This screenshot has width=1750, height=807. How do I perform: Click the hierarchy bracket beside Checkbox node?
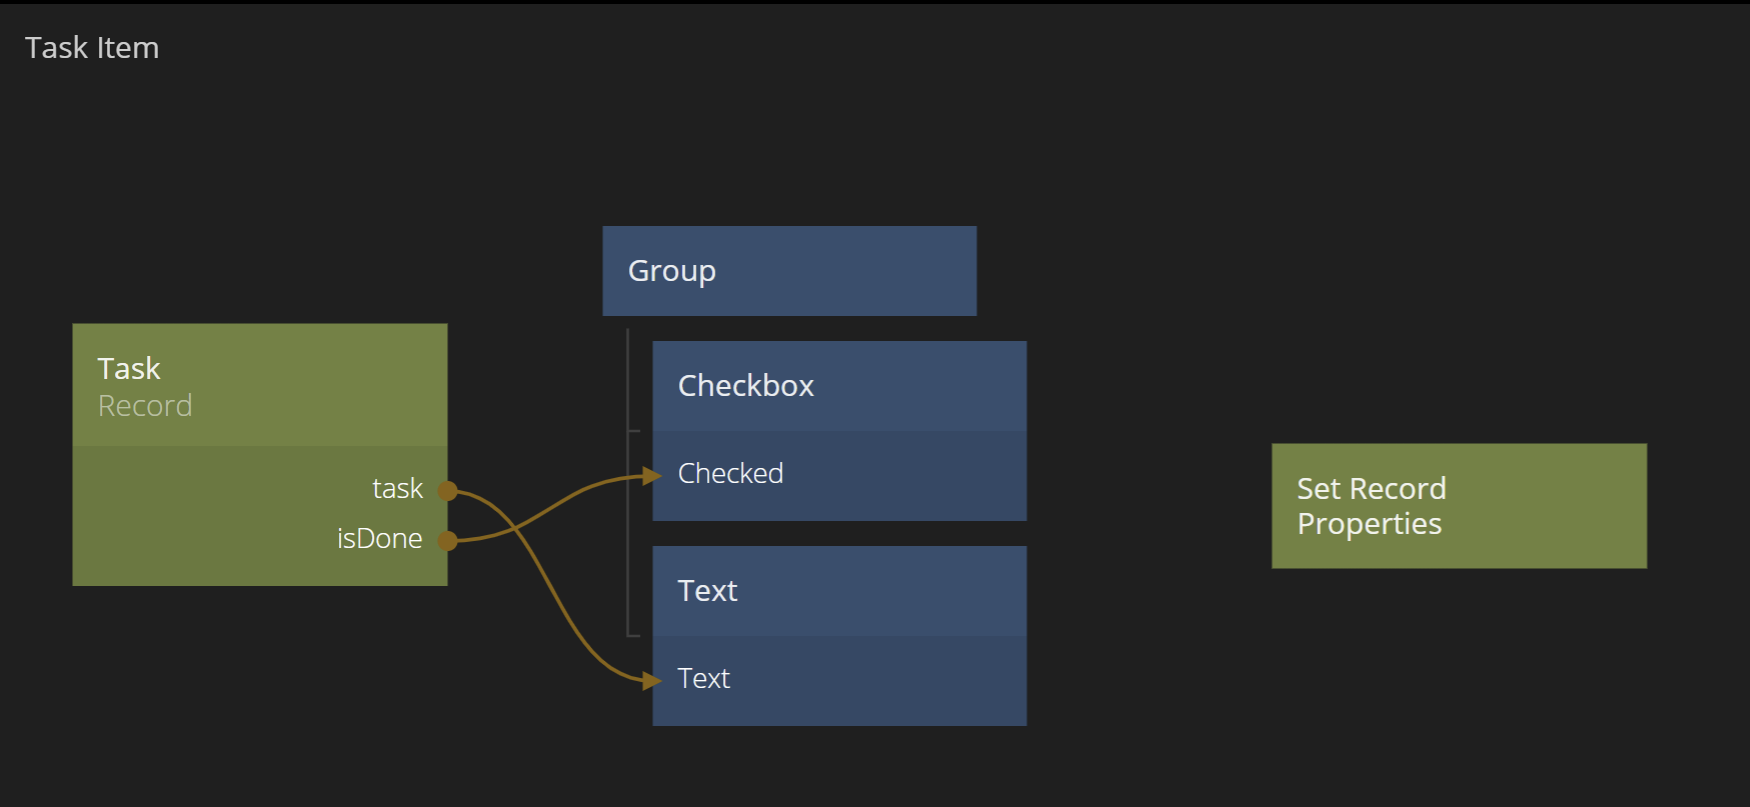tap(632, 431)
